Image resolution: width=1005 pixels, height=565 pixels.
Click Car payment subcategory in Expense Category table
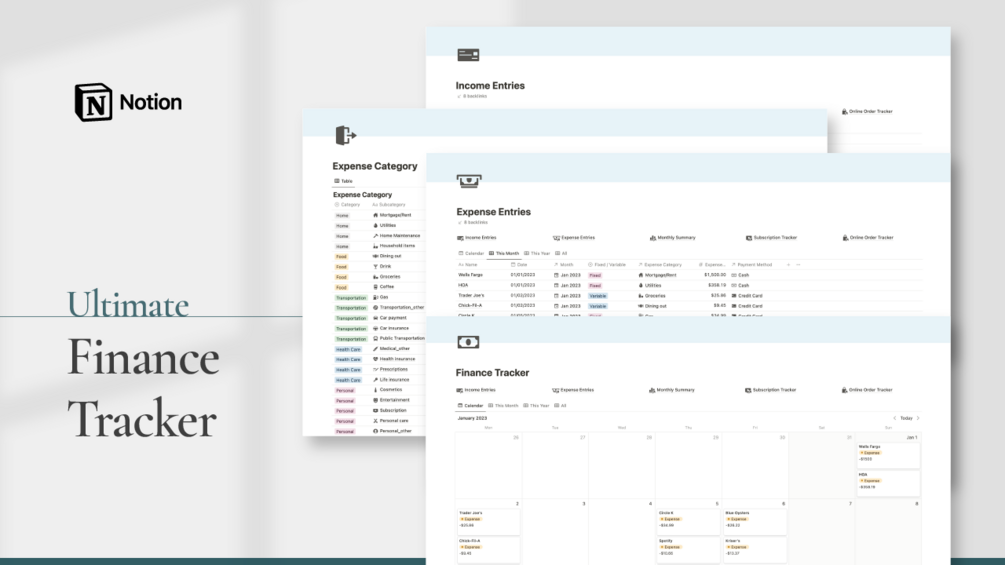point(390,318)
